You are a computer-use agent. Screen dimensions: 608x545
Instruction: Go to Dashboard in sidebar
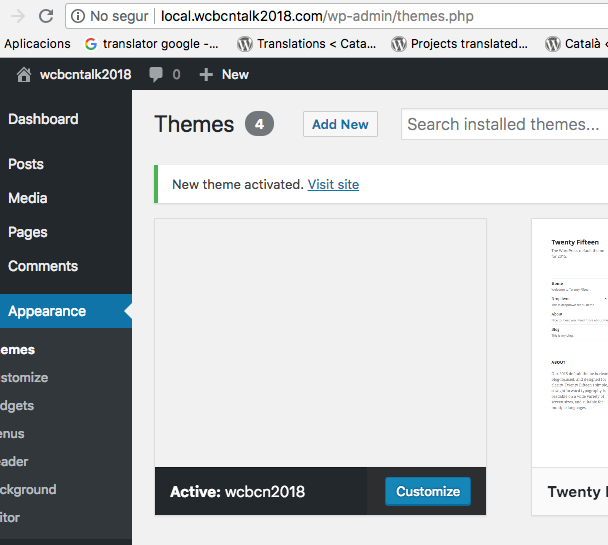(43, 119)
